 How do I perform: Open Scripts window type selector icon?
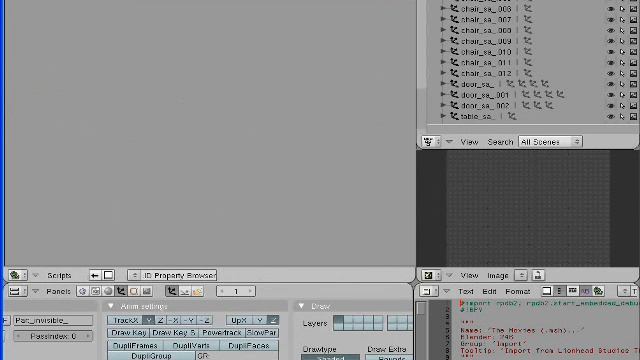pos(18,276)
